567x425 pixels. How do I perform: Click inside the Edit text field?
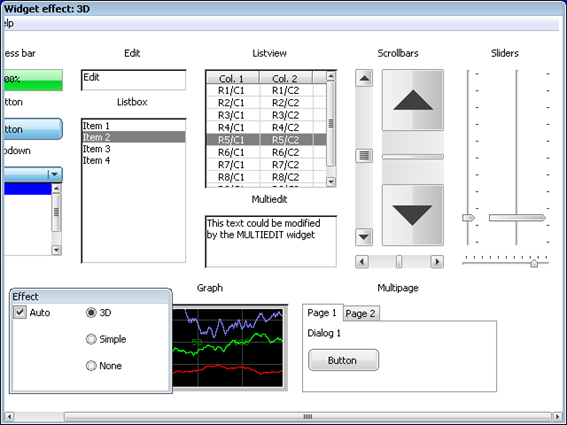tap(133, 80)
